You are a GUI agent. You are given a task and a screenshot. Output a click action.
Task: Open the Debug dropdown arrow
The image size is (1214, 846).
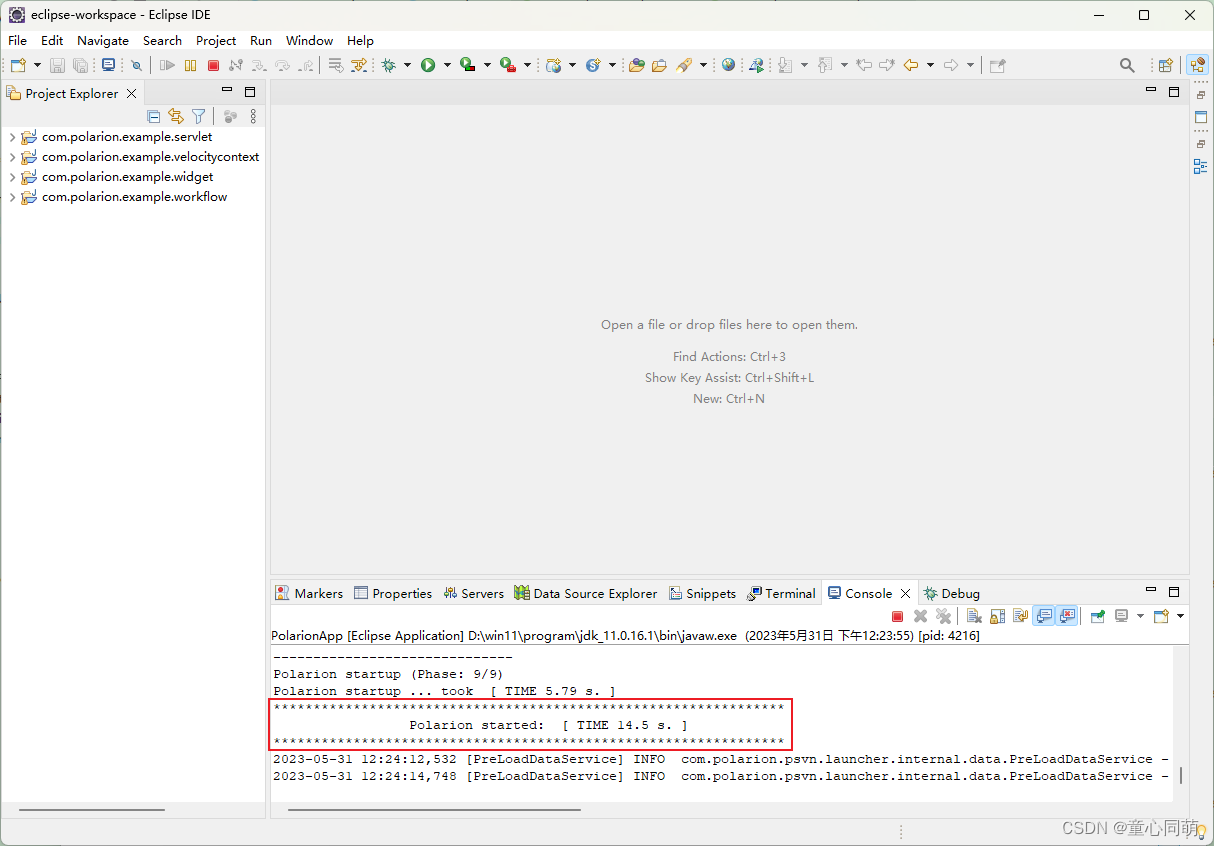[x=407, y=65]
